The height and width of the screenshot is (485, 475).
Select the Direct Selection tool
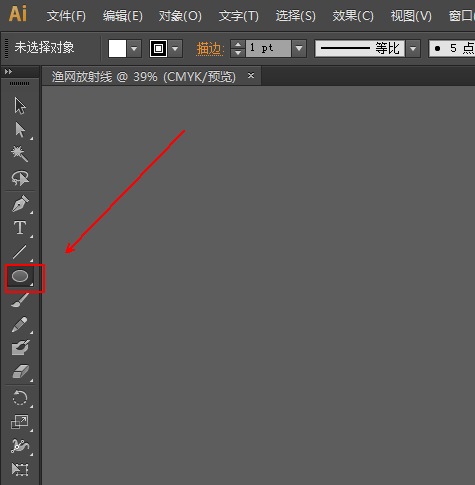point(20,130)
